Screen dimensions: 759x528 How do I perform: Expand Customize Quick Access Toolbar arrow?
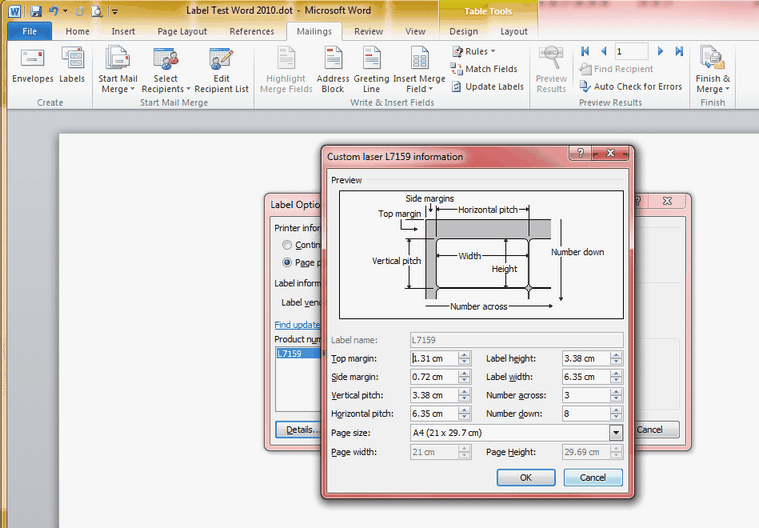115,11
